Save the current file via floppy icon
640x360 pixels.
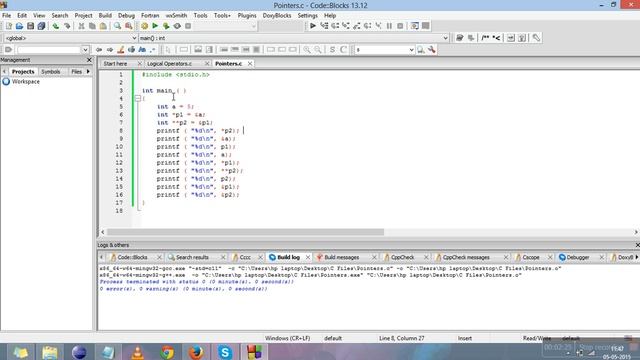click(30, 26)
